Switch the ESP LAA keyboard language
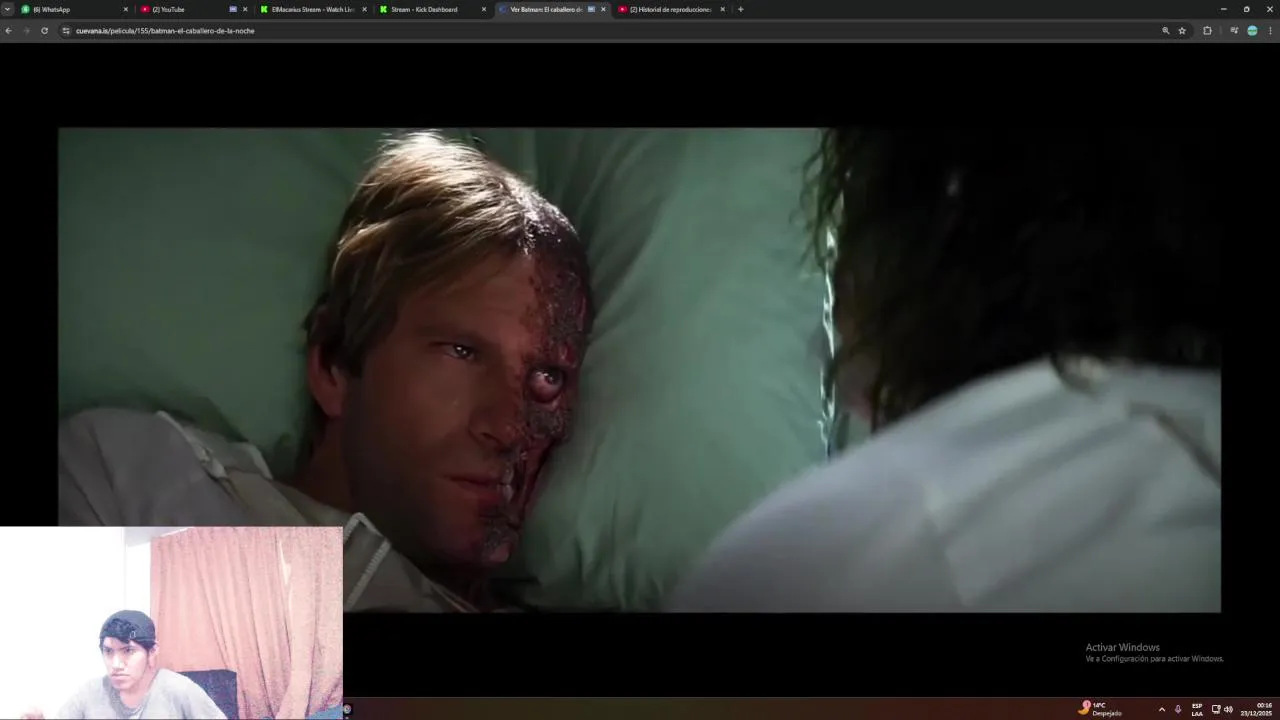This screenshot has width=1280, height=720. [x=1197, y=709]
